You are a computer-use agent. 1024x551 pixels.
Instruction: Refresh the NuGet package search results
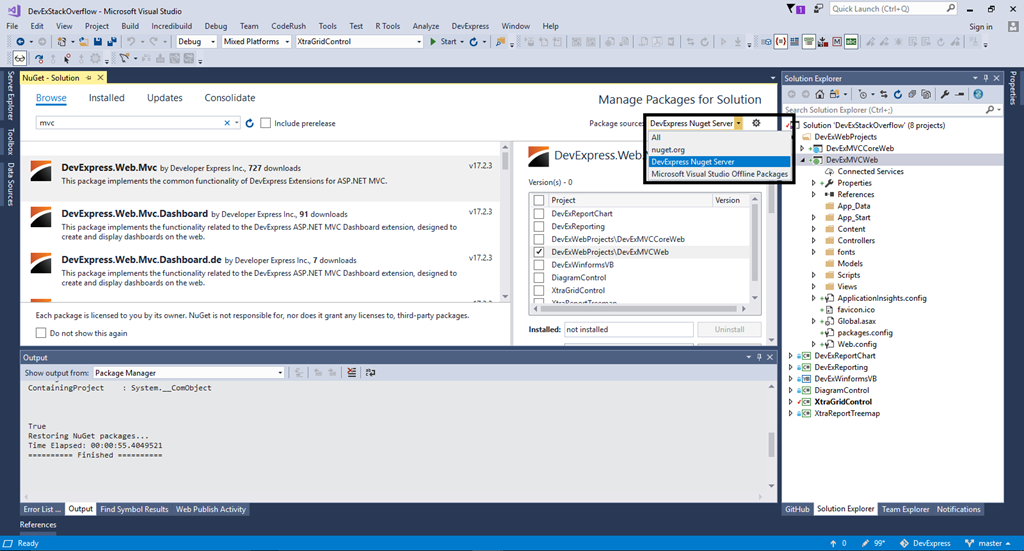249,123
